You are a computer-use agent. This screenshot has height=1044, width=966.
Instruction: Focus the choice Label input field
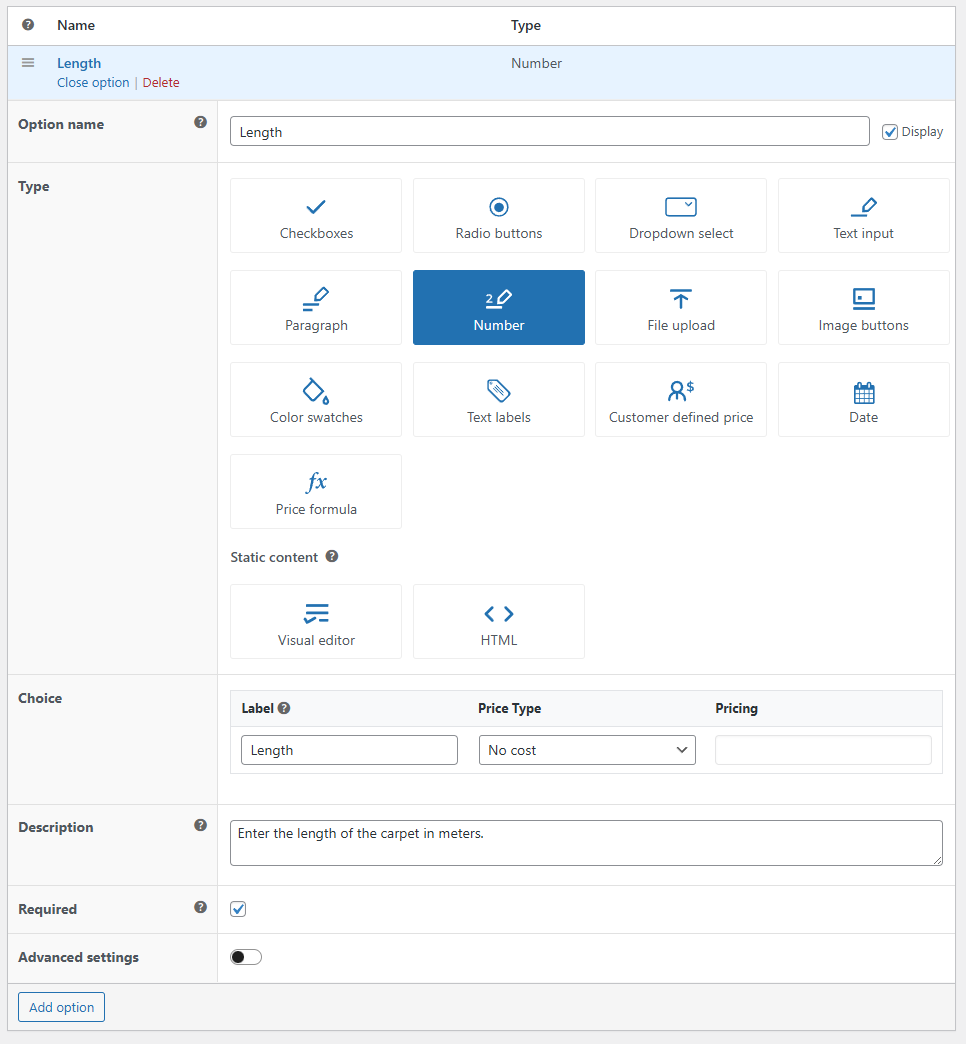point(349,750)
